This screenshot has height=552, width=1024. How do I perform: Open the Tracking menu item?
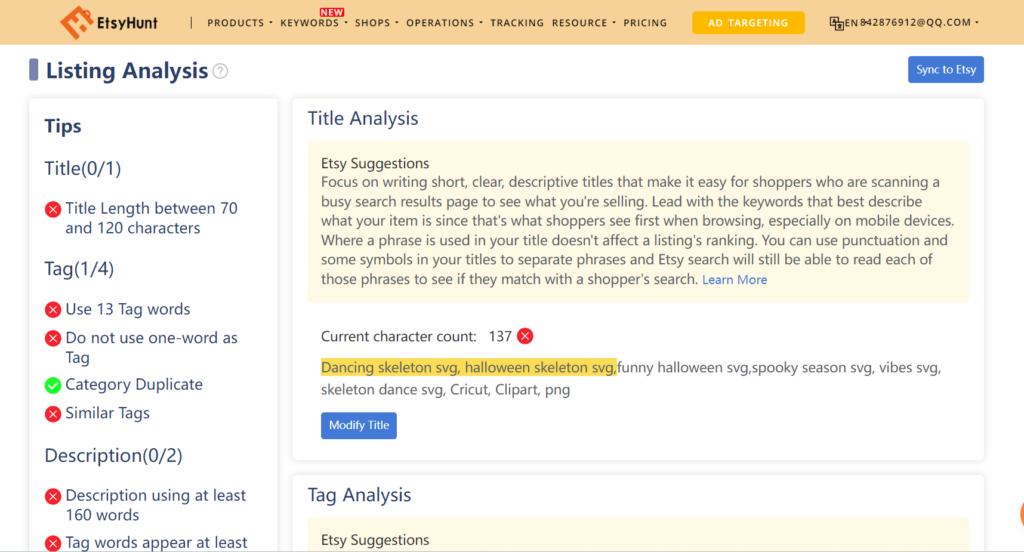click(x=517, y=23)
